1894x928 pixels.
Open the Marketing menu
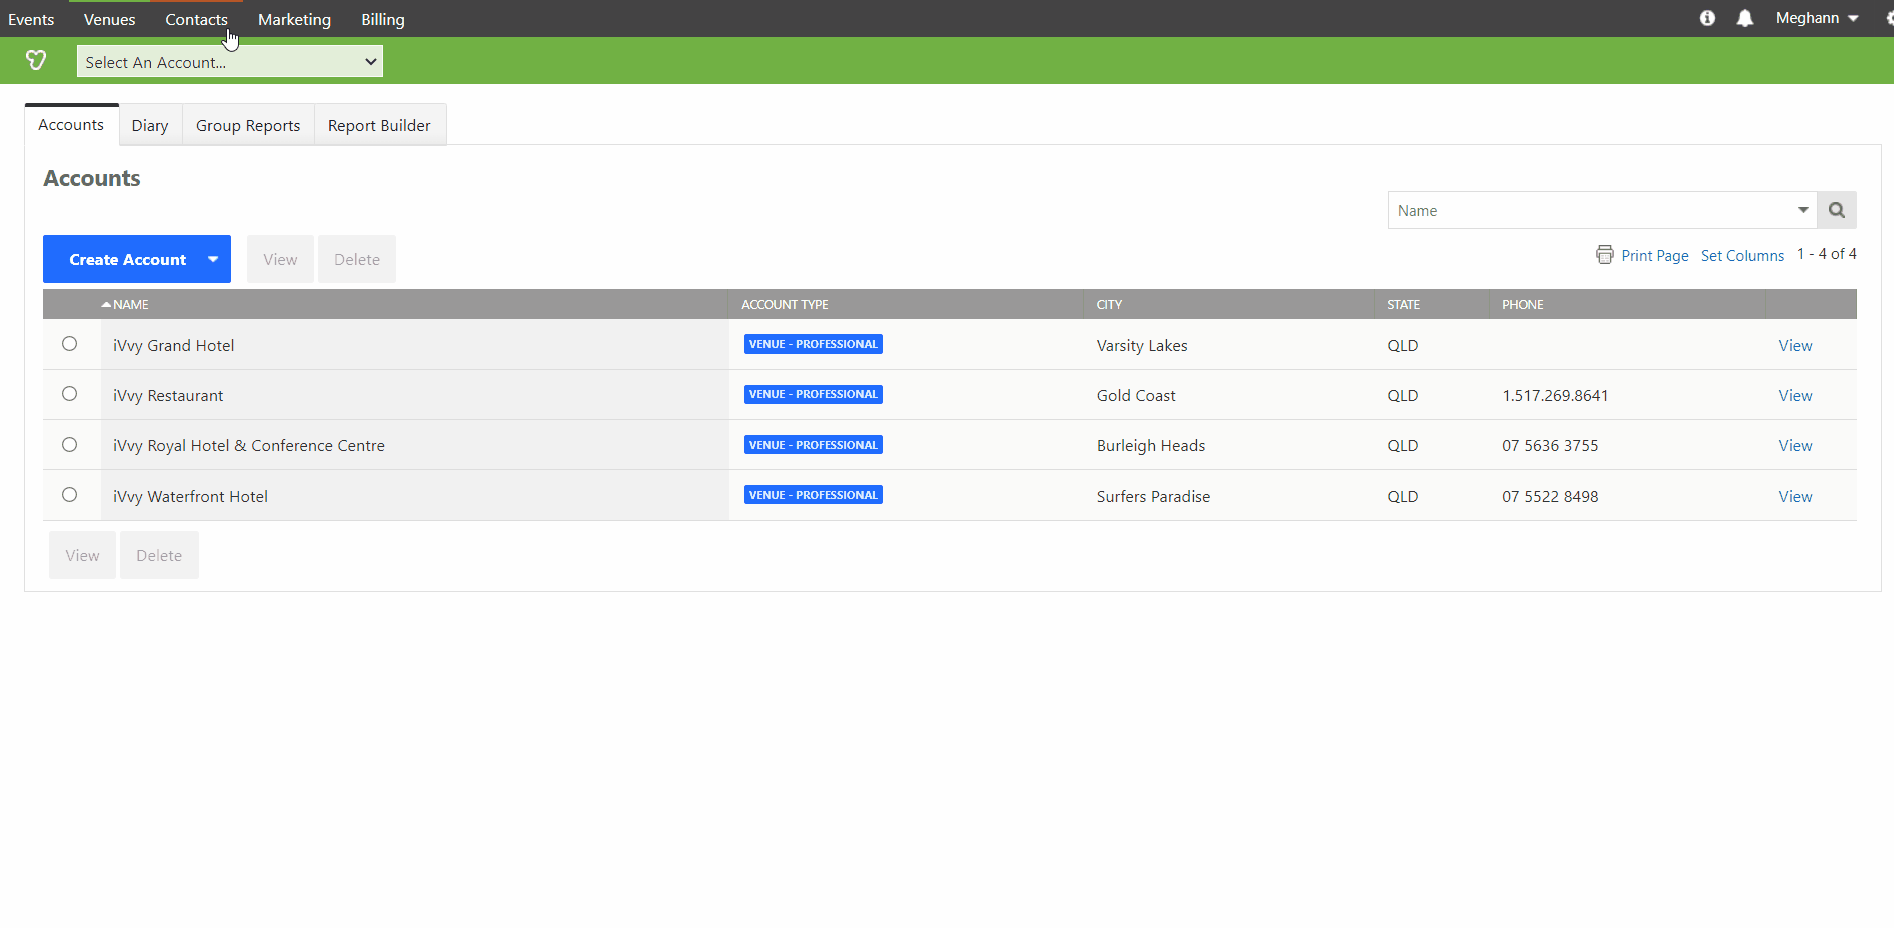click(x=294, y=19)
